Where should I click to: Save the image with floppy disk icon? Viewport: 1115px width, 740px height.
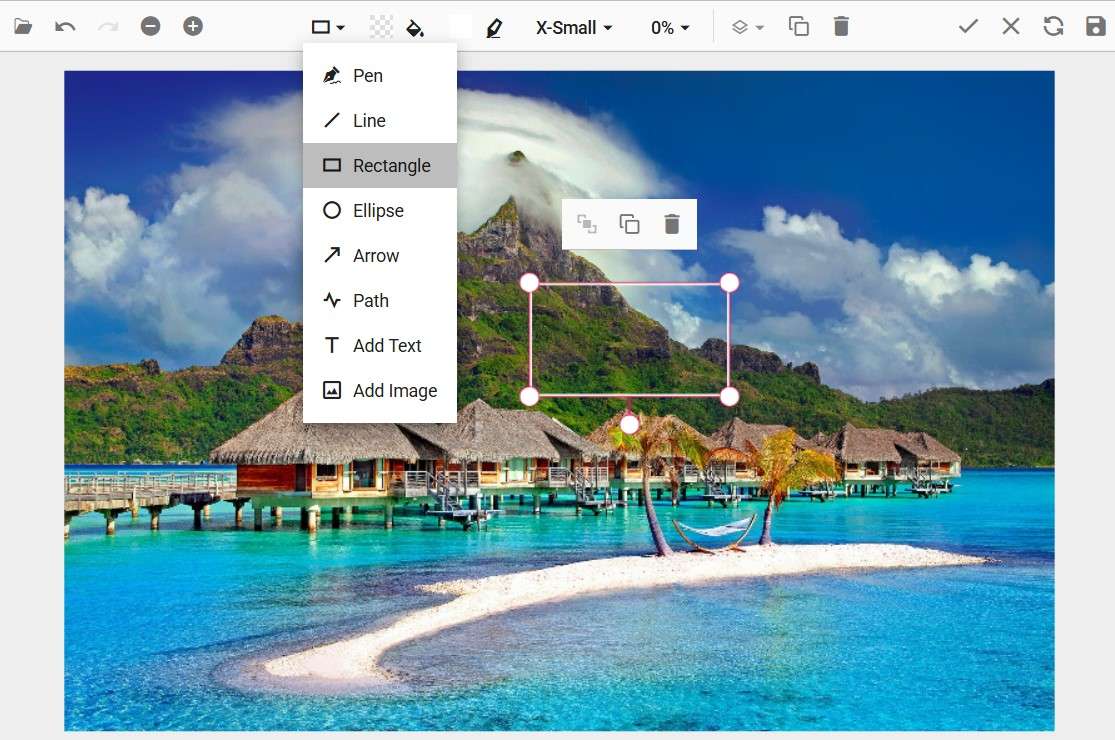[1095, 27]
